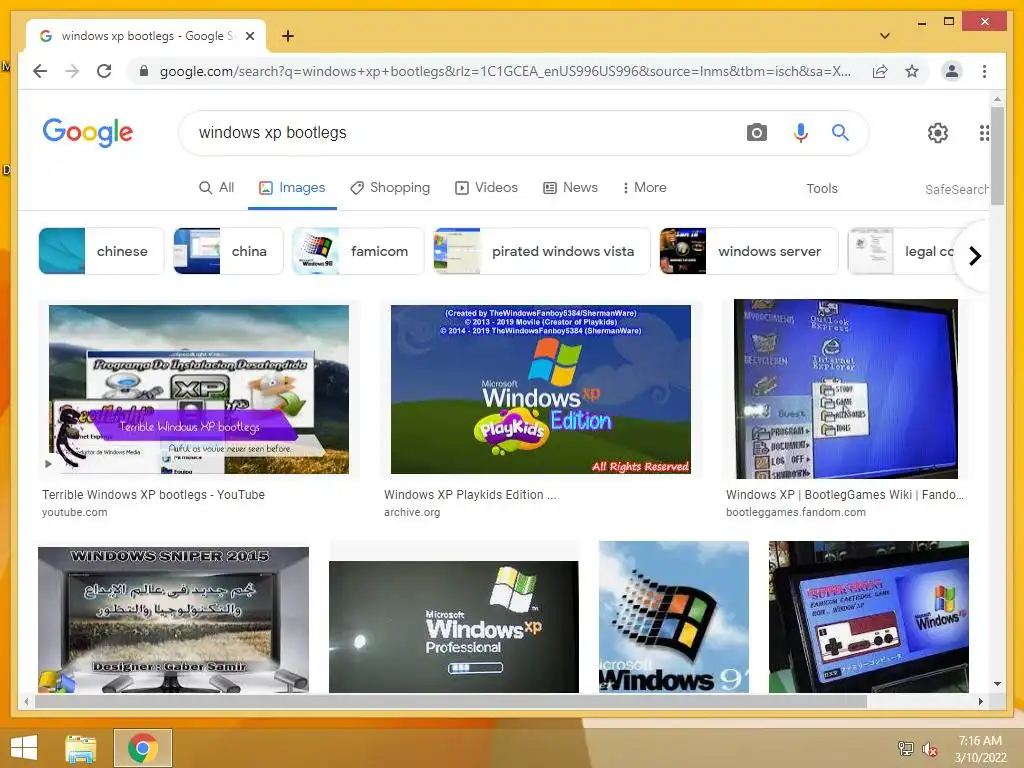The height and width of the screenshot is (768, 1024).
Task: Open 'Terrible Windows XP bootlegs' video thumbnail
Action: tap(199, 389)
